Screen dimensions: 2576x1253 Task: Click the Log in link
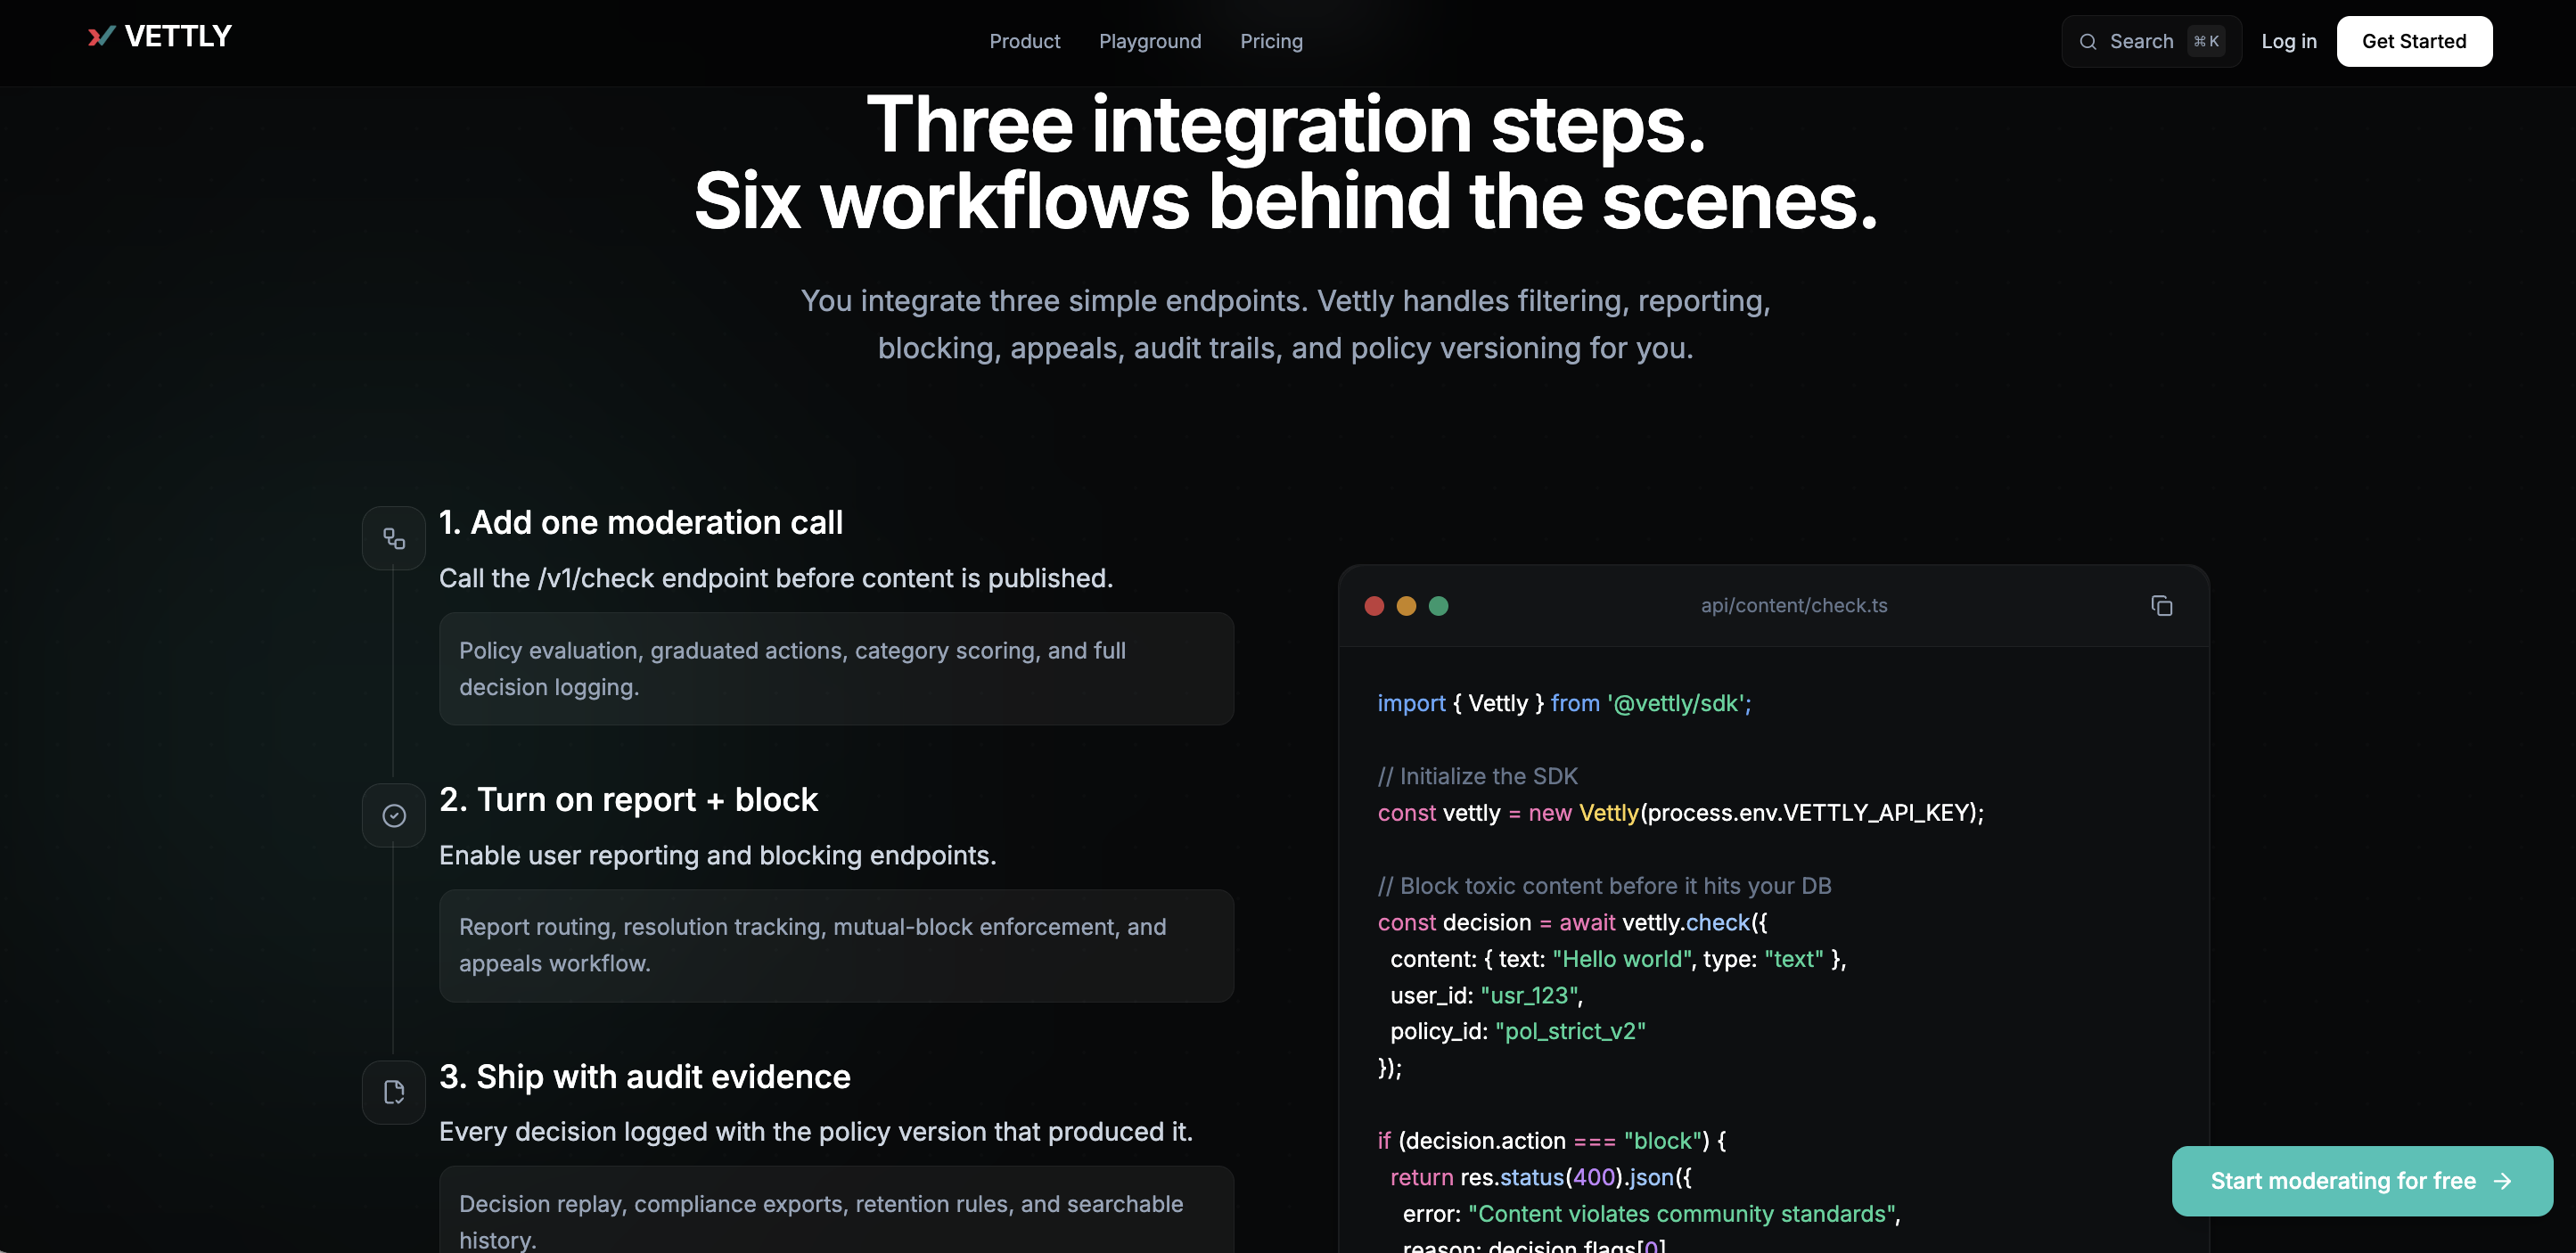2289,42
